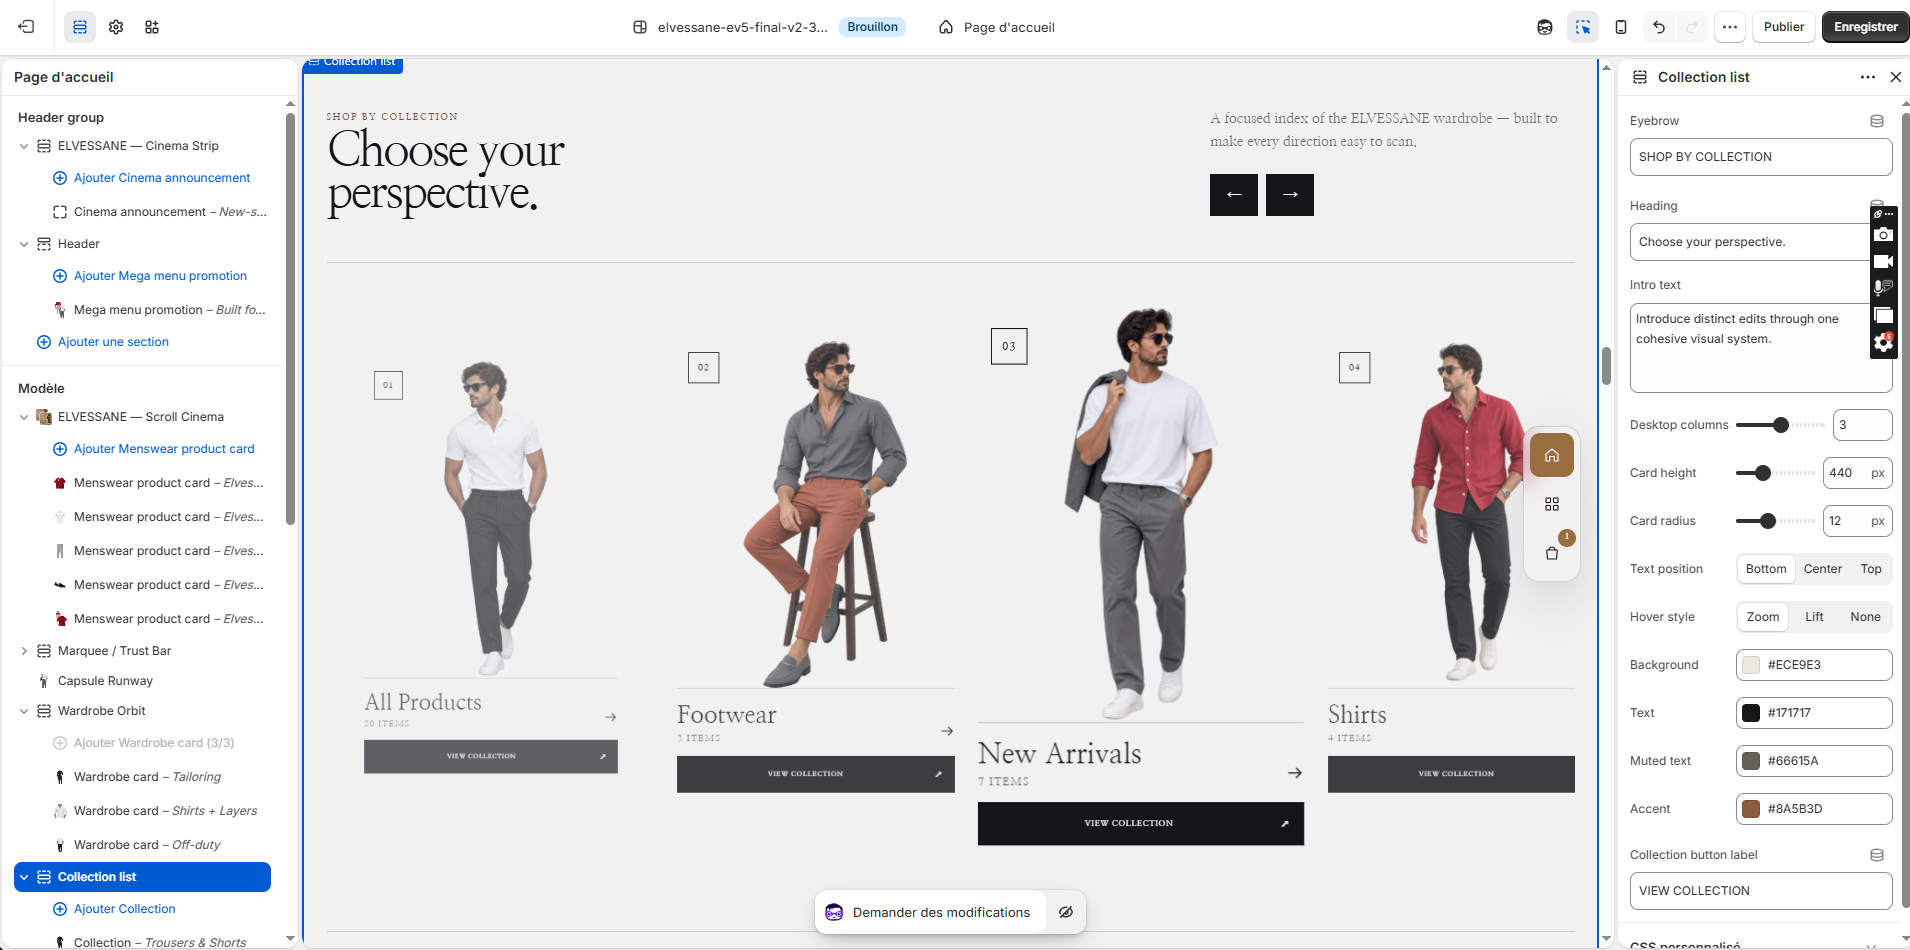The image size is (1910, 950).
Task: Set Text position to Center
Action: (1823, 569)
